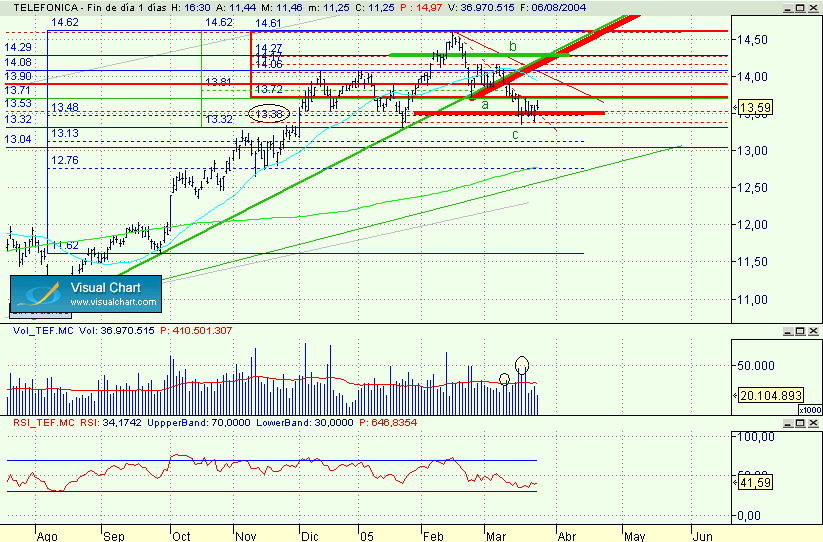Minimize the RSI_TEF.MC indicator panel

coord(788,423)
